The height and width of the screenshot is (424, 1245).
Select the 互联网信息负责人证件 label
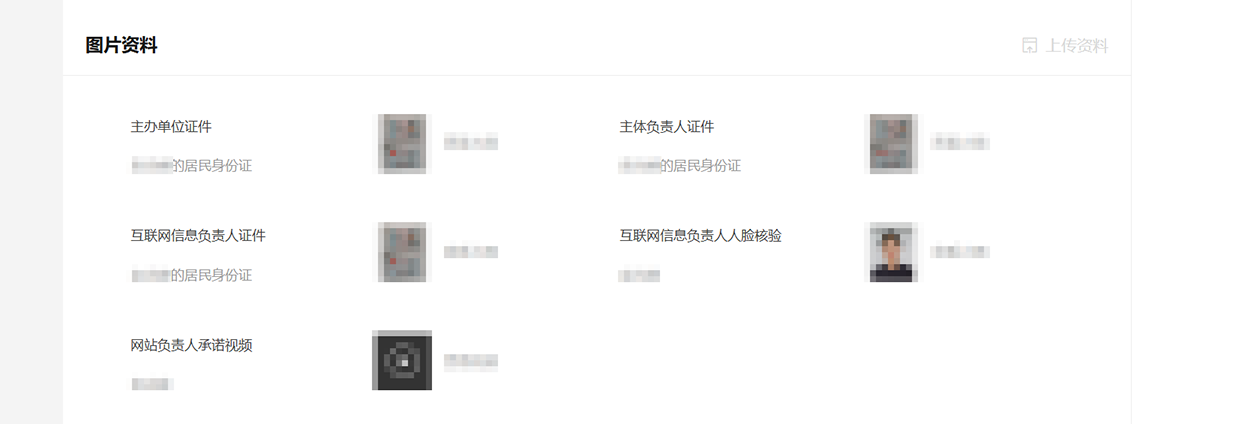[x=198, y=236]
